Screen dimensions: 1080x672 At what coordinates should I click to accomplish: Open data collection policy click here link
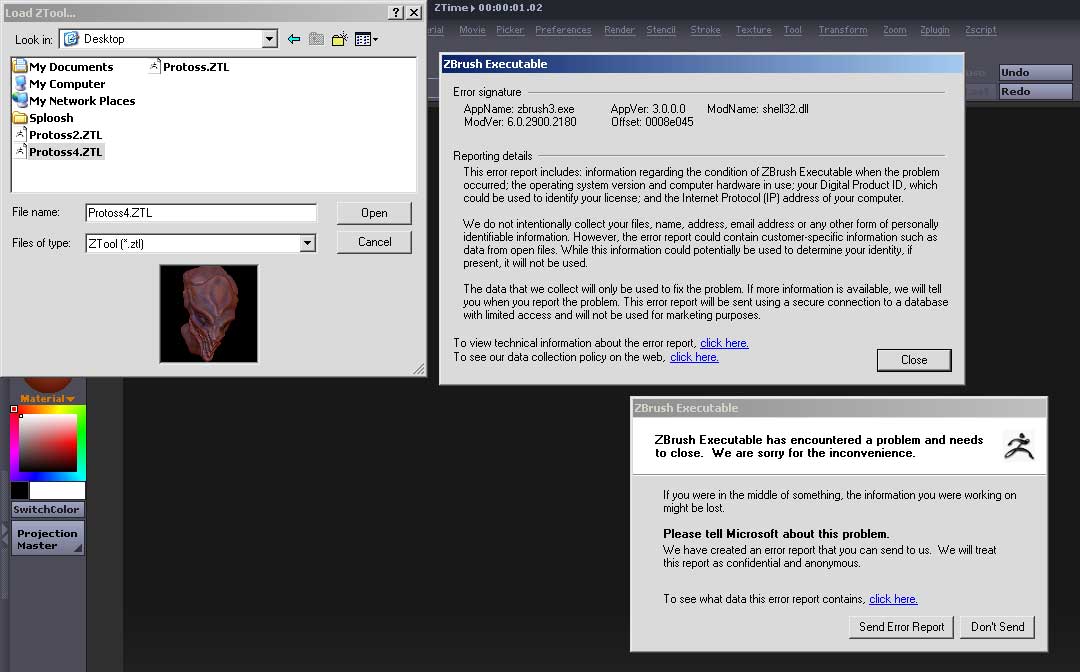pos(694,357)
